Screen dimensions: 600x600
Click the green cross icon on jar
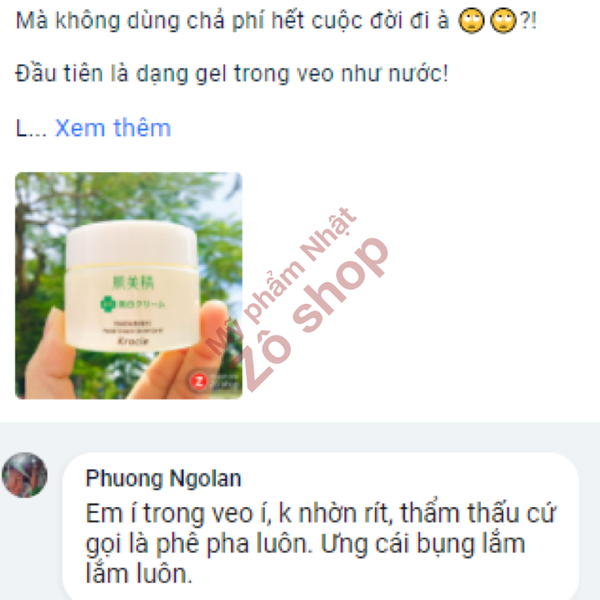(108, 304)
